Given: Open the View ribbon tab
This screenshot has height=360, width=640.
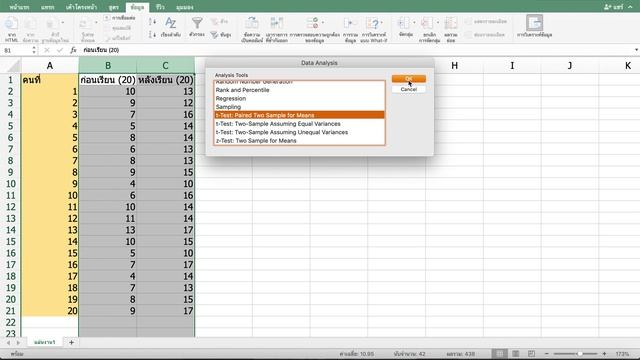Looking at the screenshot, I should 184,7.
